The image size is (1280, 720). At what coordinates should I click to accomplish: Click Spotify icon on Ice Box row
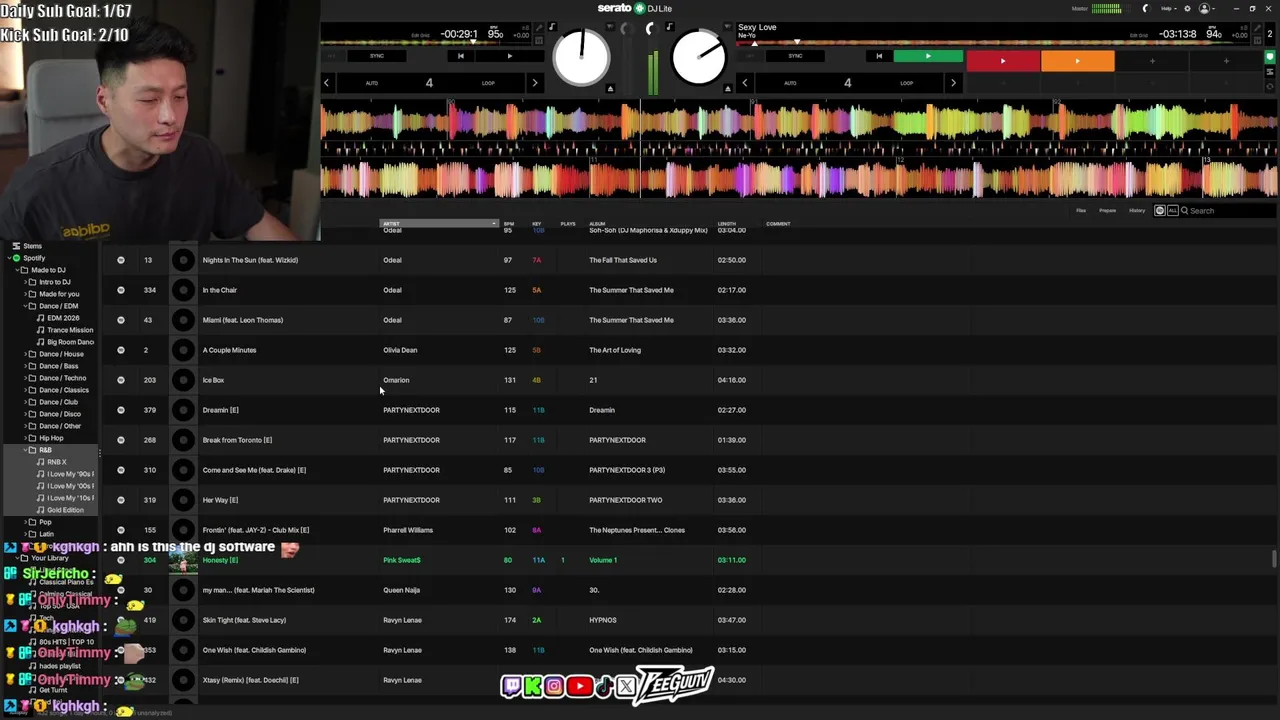tap(121, 380)
